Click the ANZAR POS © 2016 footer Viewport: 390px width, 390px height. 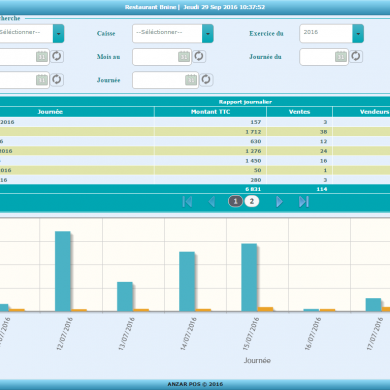tap(195, 384)
